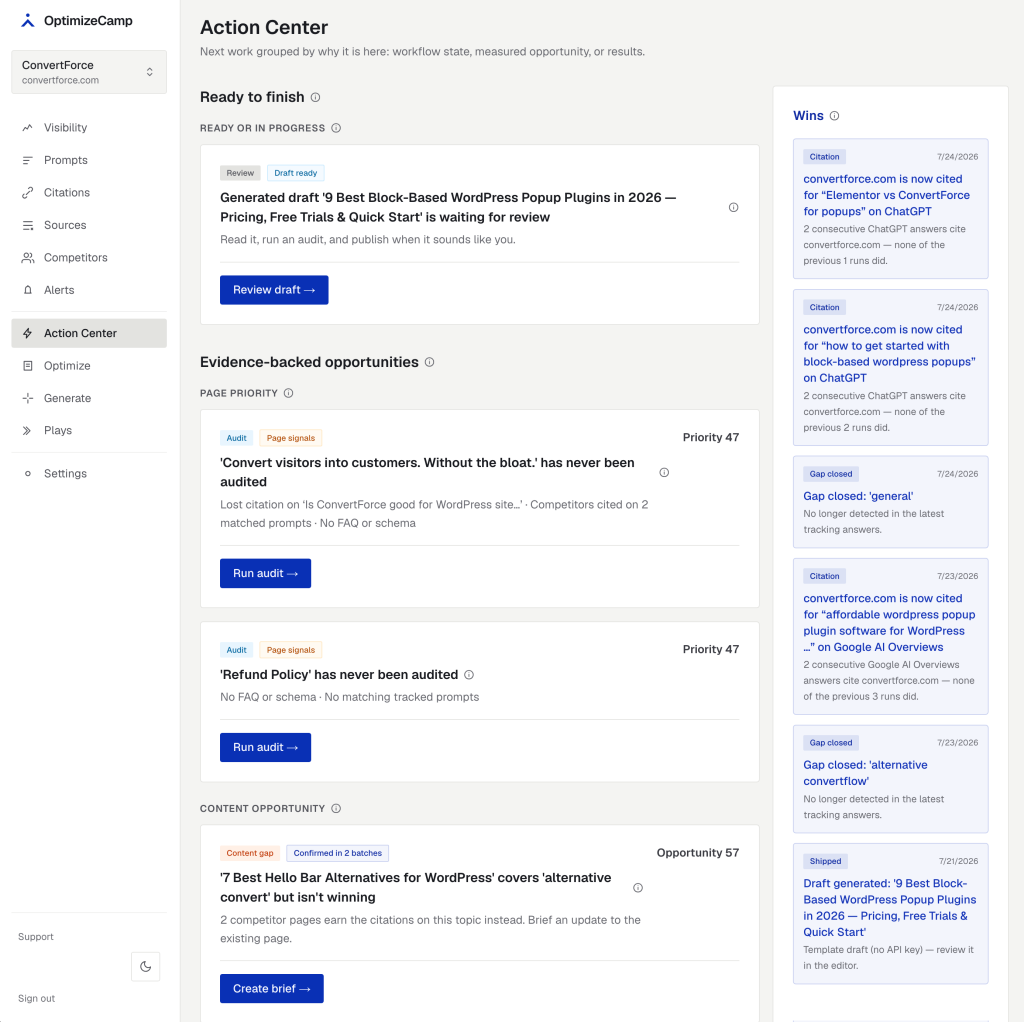Click the Action Center lightning icon
Viewport: 1024px width, 1022px height.
[x=27, y=333]
